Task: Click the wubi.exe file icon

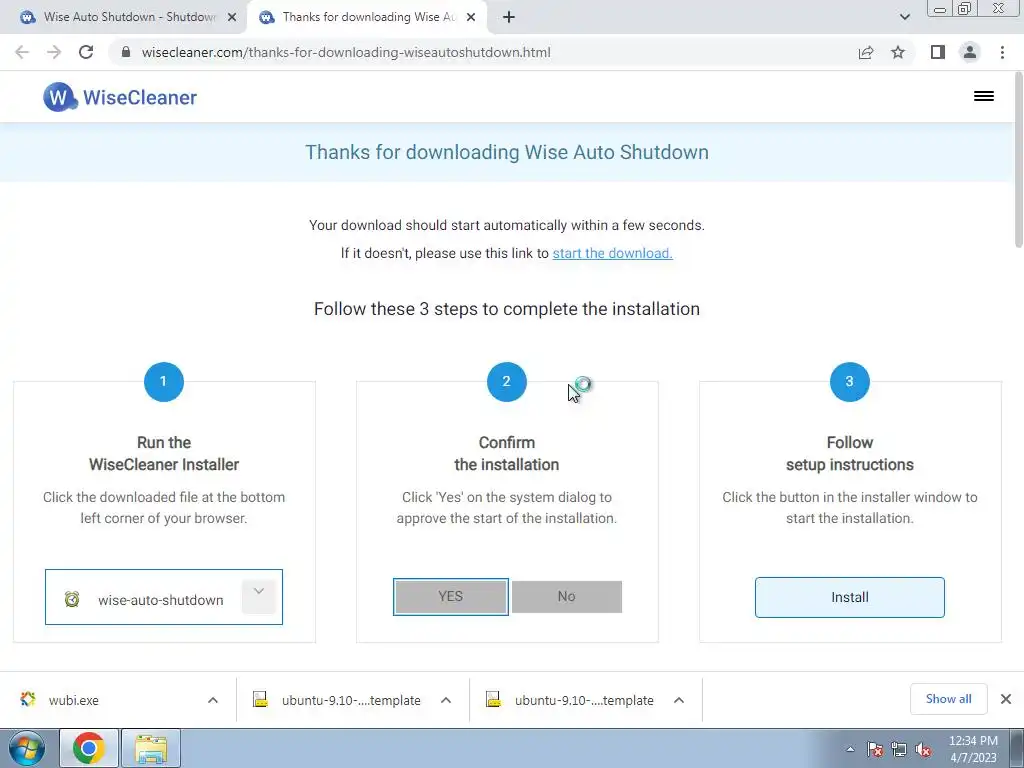Action: click(x=28, y=699)
